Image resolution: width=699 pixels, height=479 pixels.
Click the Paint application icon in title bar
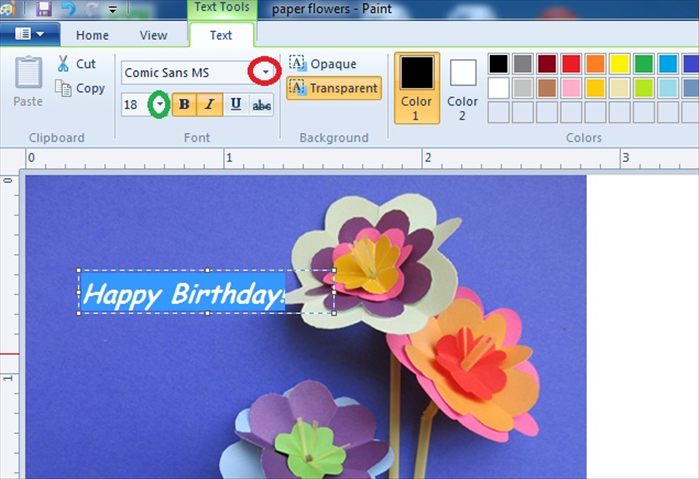click(8, 8)
